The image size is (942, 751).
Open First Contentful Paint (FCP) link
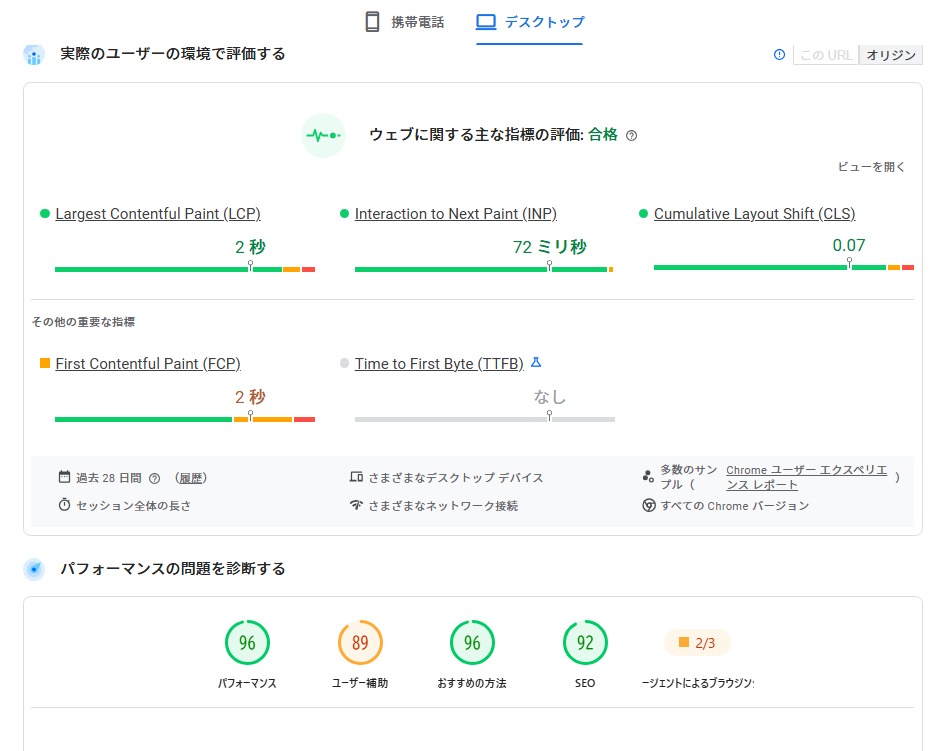[x=148, y=364]
